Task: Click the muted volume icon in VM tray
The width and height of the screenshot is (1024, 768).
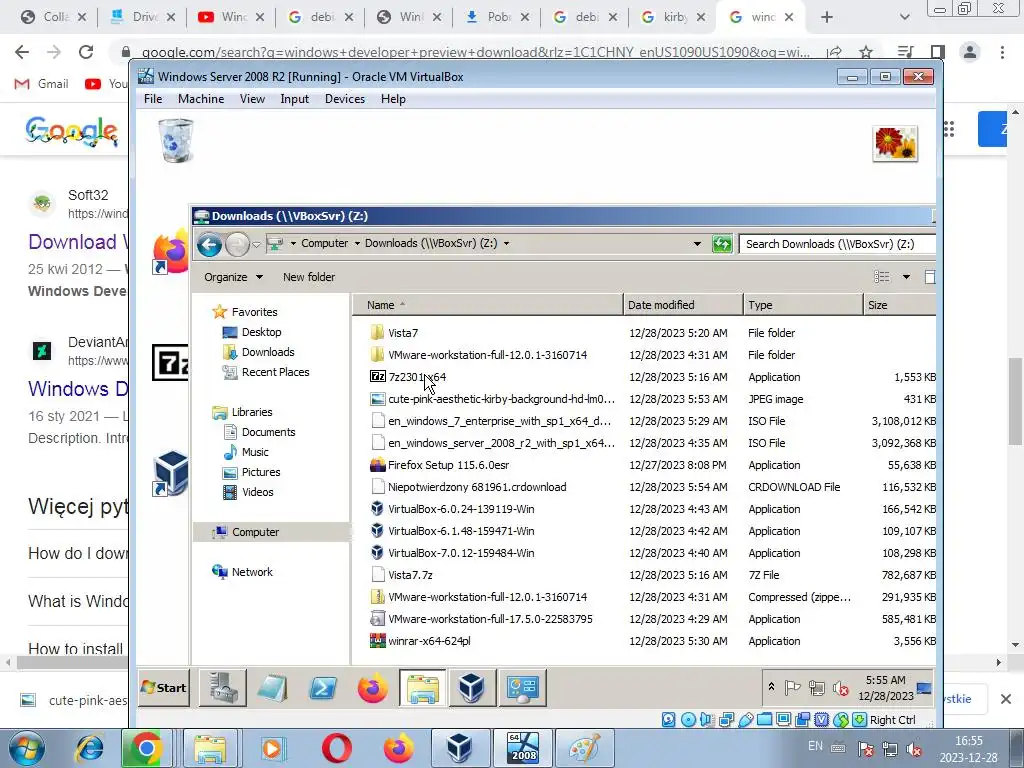Action: pos(841,688)
